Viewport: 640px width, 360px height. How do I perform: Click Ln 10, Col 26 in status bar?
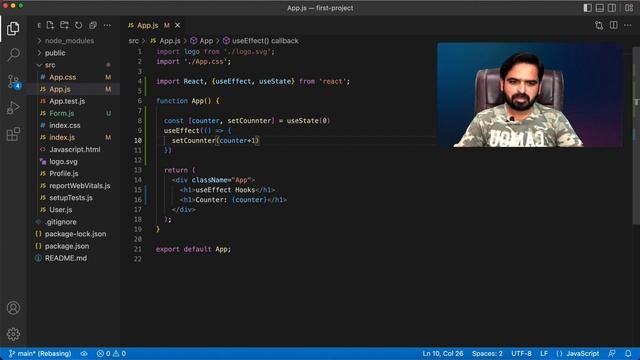(443, 353)
